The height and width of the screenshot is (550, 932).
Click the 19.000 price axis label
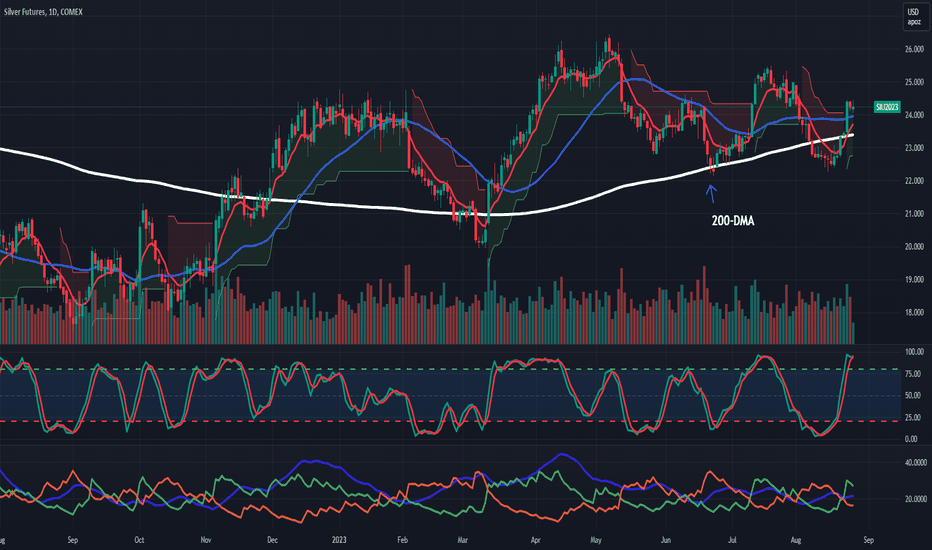pos(914,279)
